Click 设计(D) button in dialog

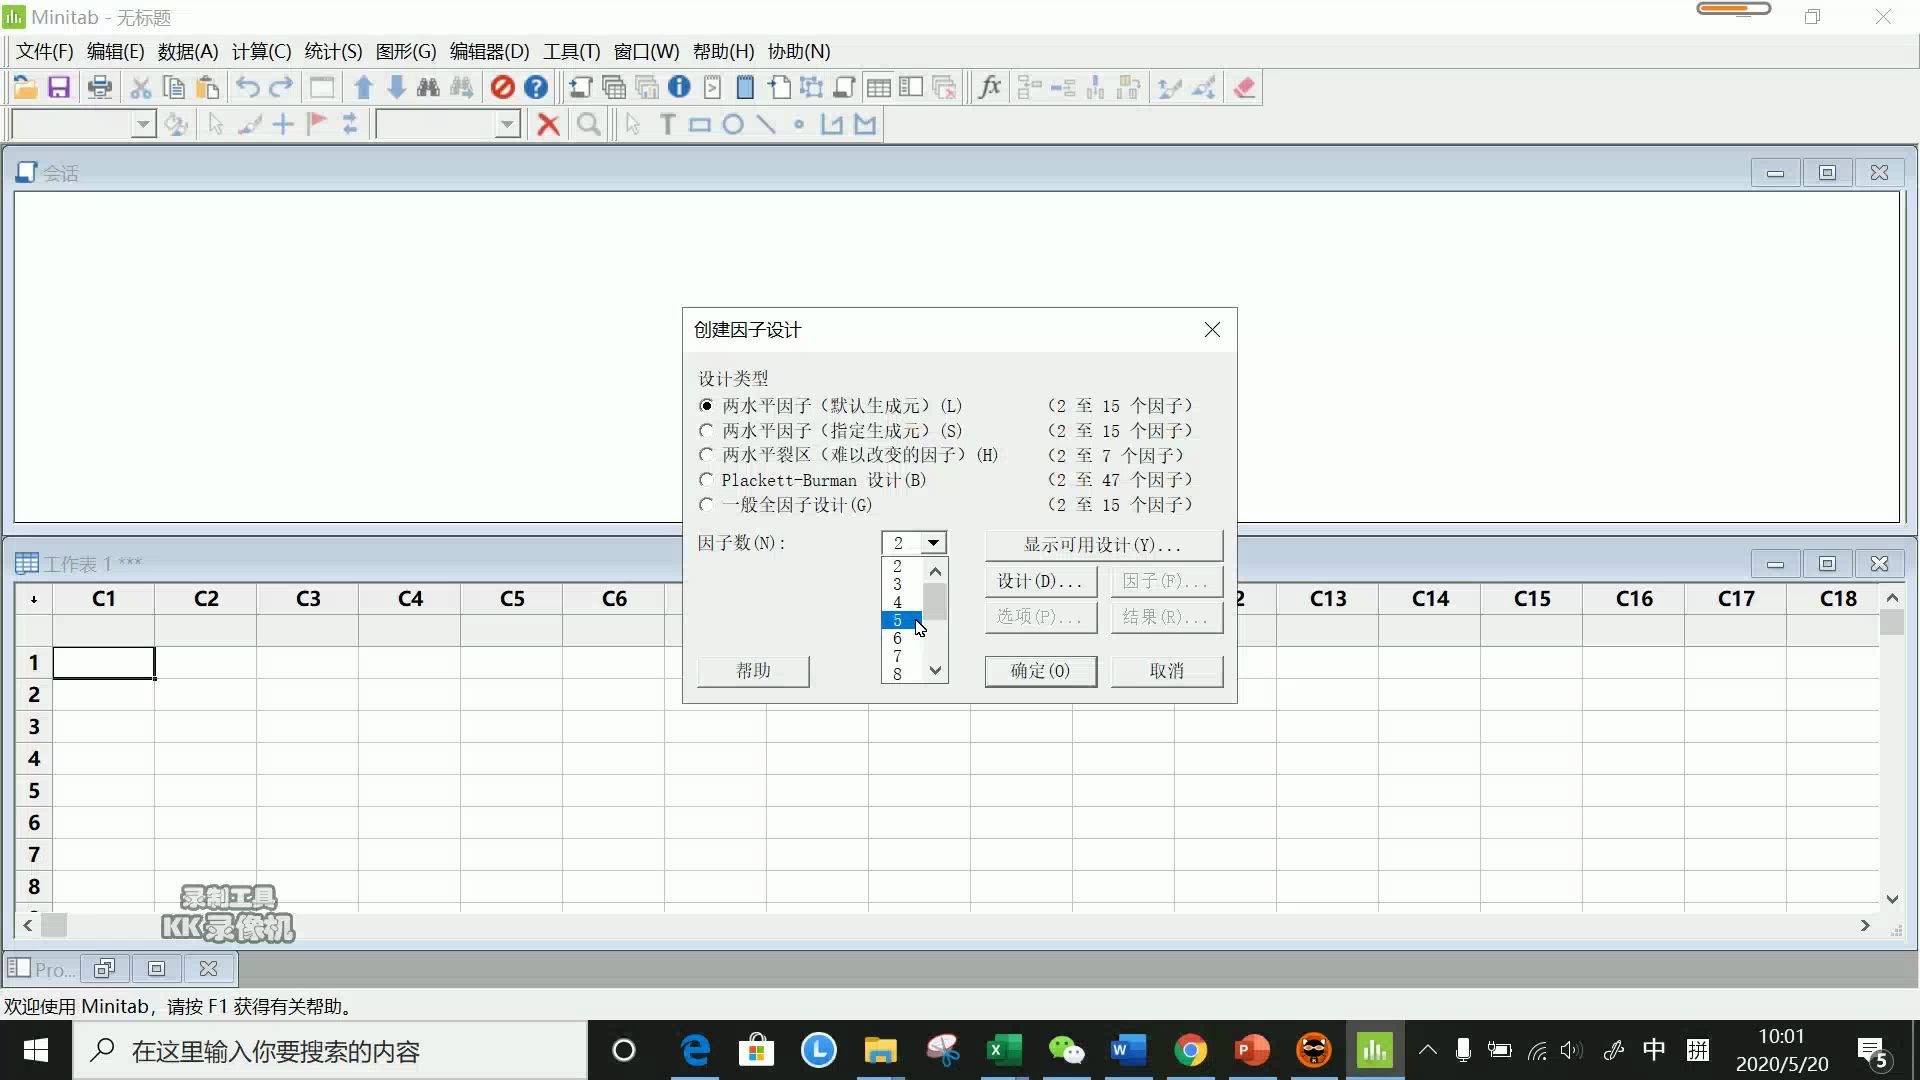(1040, 582)
